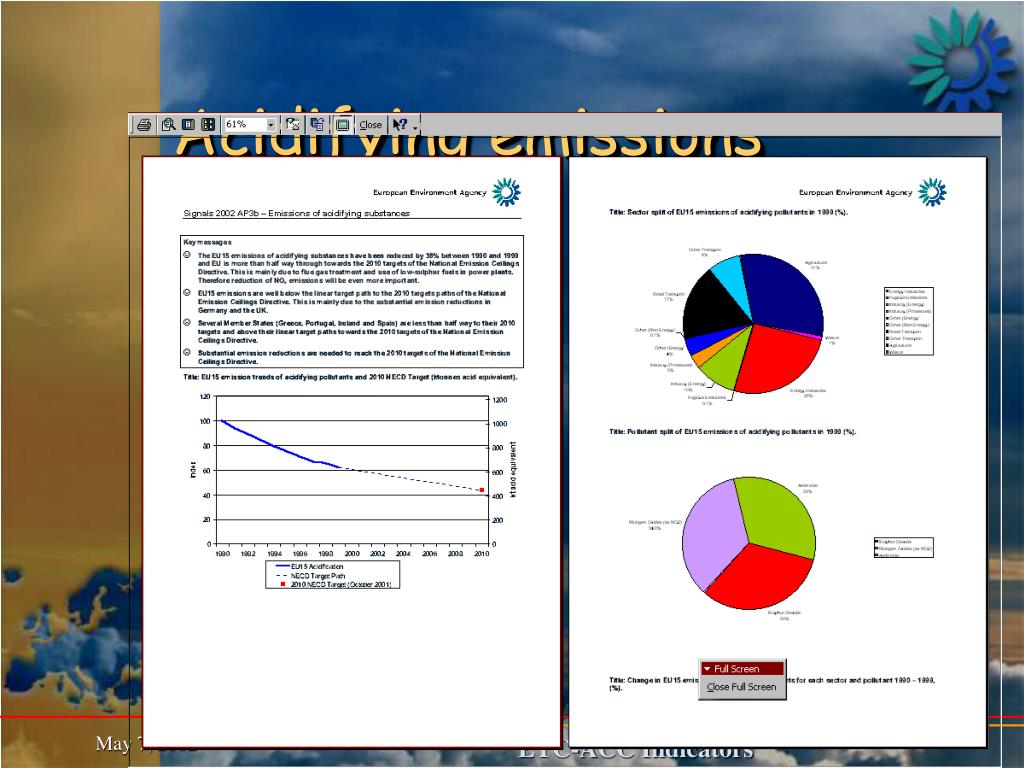Viewport: 1024px width, 768px height.
Task: Click the pollutant split pie chart
Action: [x=749, y=543]
